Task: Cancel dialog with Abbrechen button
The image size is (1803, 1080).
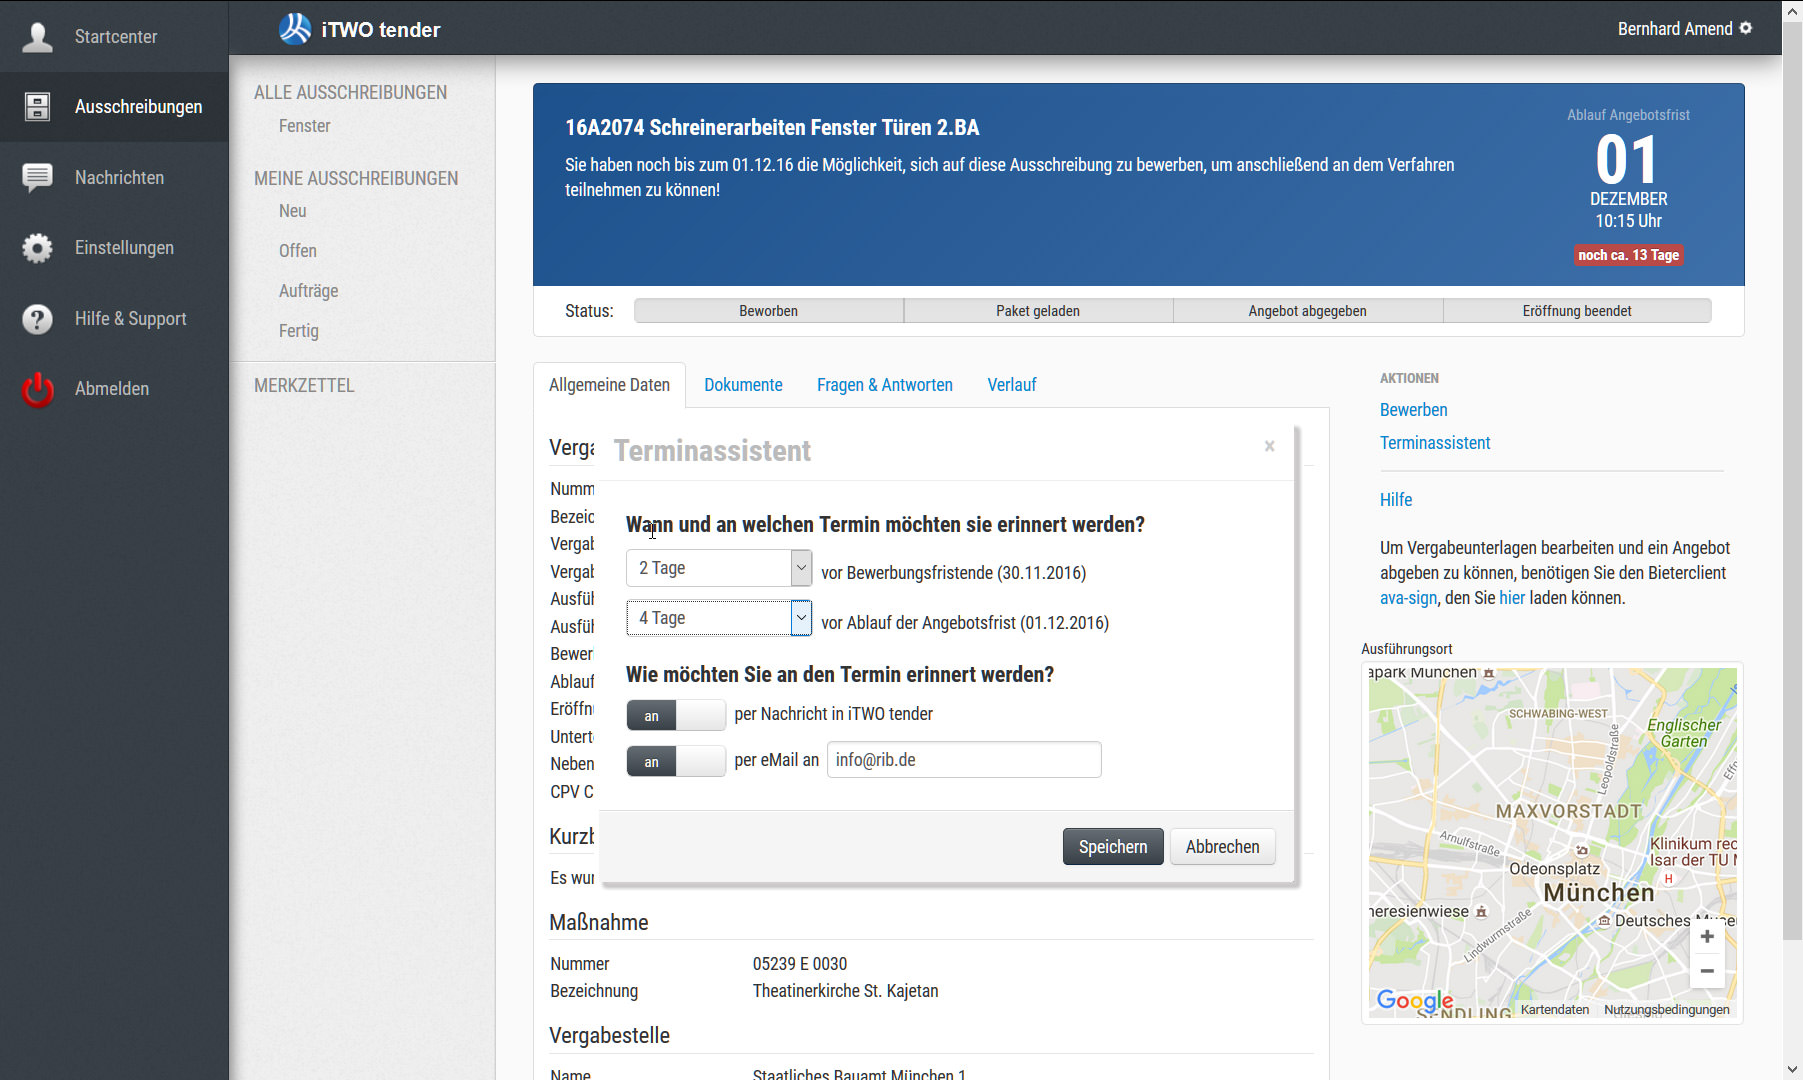Action: click(1222, 847)
